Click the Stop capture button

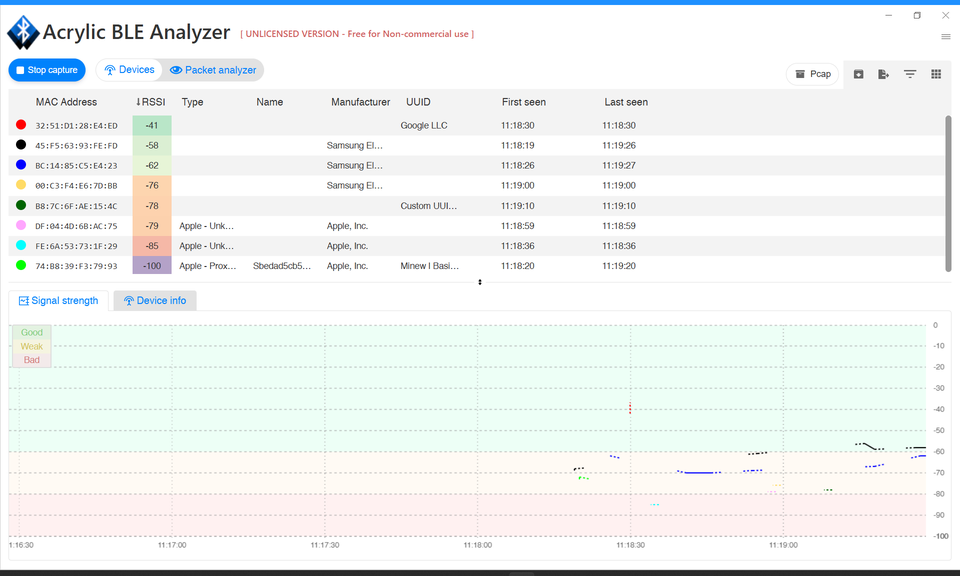point(47,70)
